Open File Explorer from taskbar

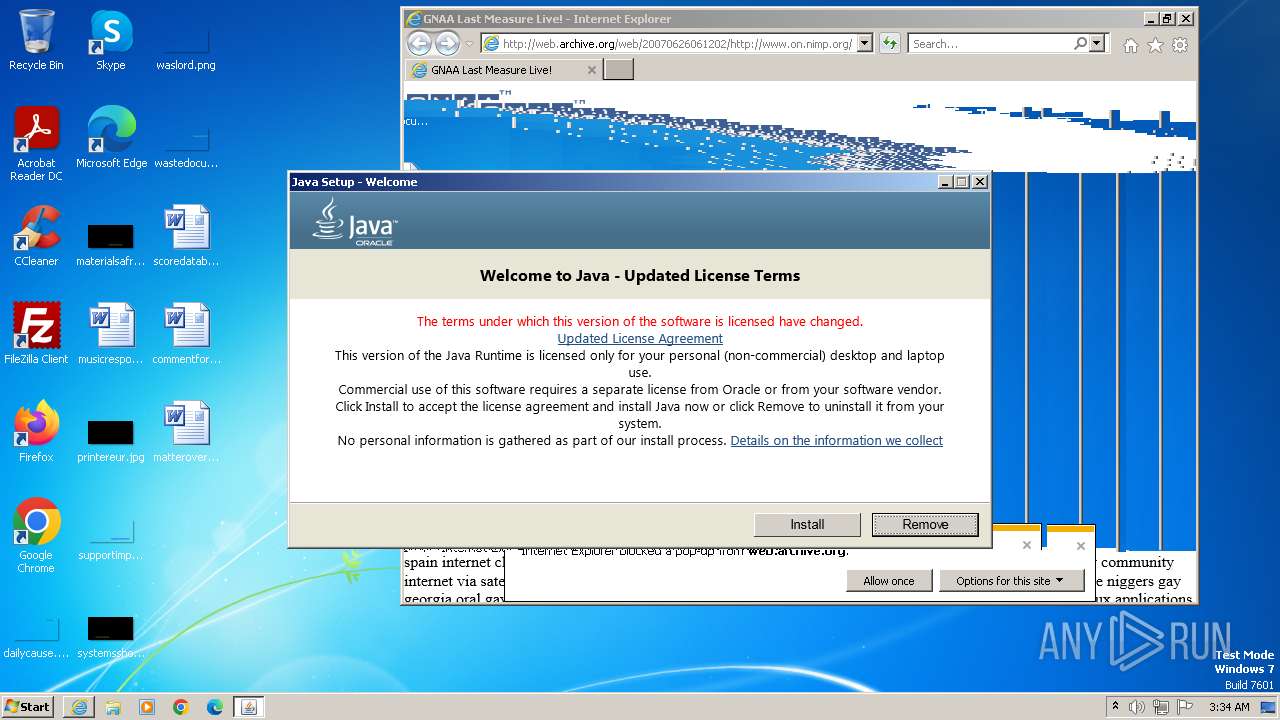point(113,707)
